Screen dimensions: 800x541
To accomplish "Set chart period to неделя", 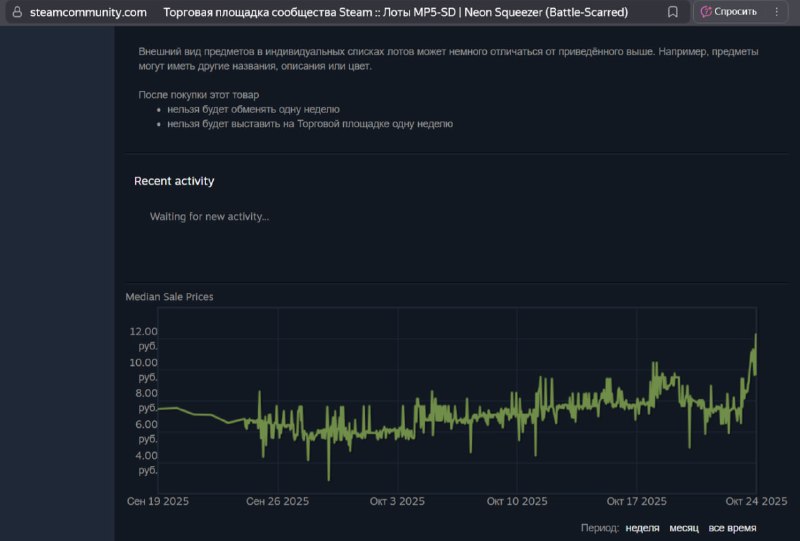I will coord(642,528).
